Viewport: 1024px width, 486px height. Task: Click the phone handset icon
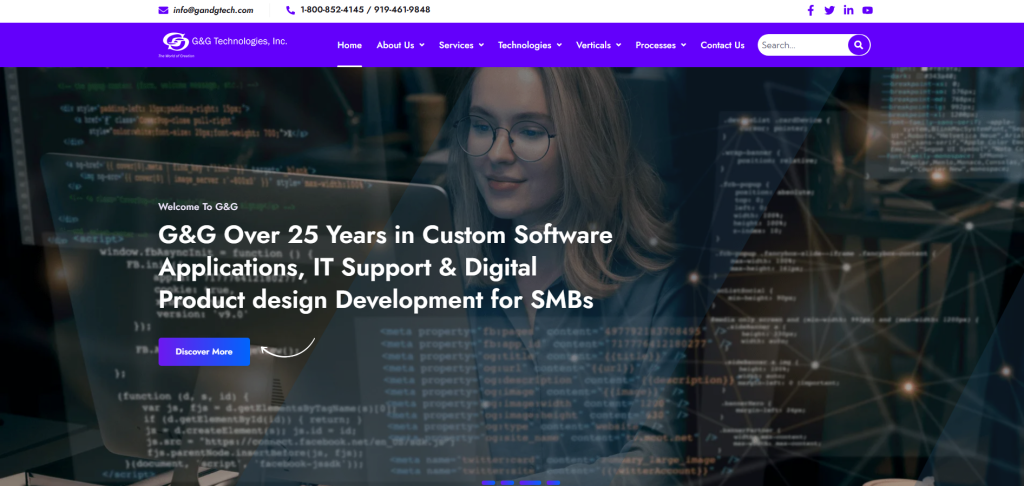(291, 10)
